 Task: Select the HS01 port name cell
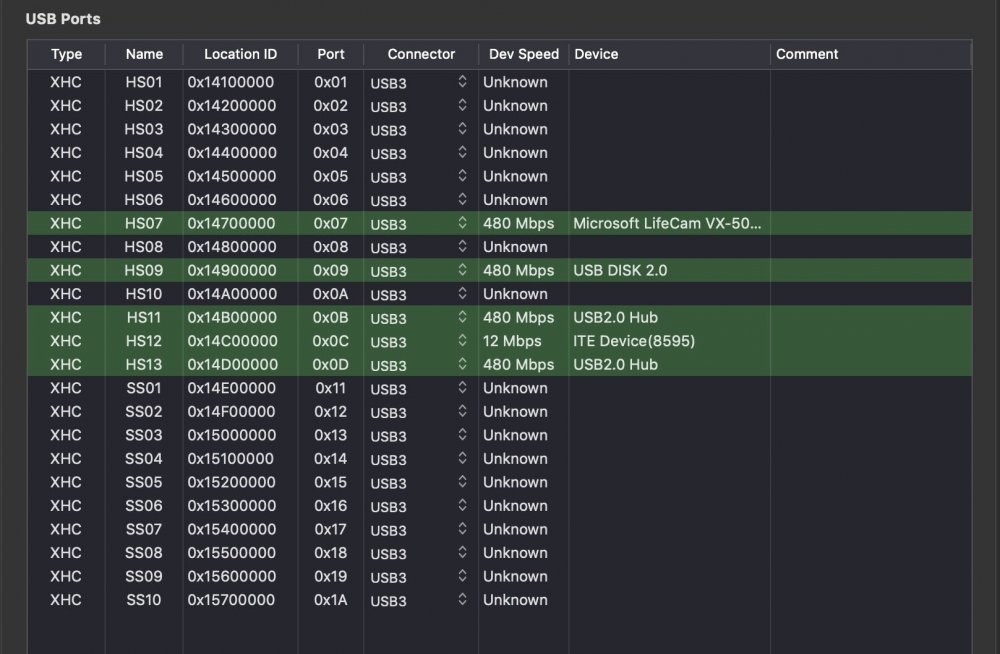[x=143, y=82]
